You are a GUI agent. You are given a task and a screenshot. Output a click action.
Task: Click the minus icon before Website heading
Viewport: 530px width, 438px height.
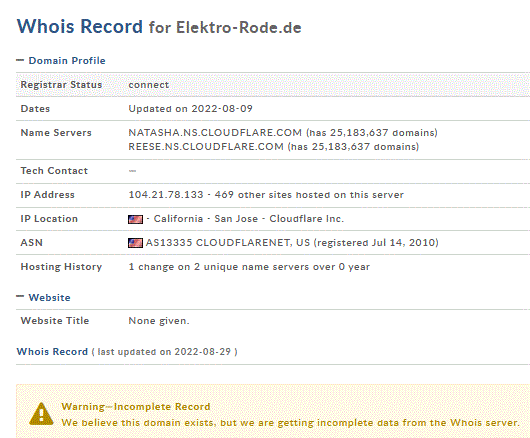(x=20, y=297)
